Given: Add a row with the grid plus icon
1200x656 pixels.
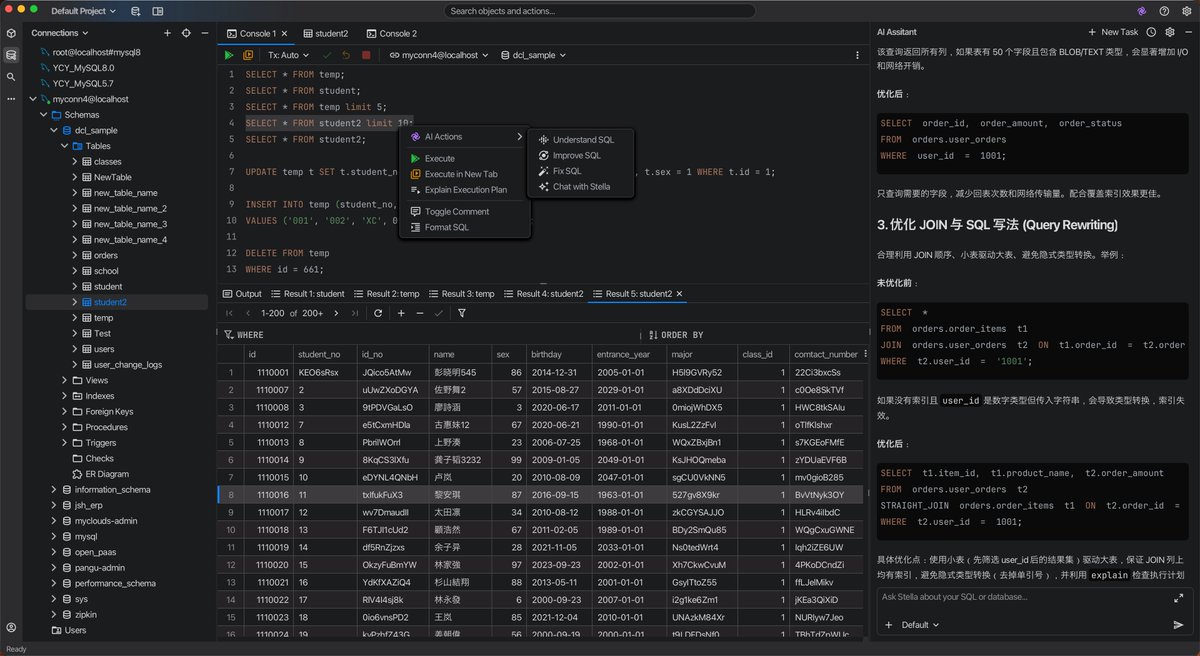Looking at the screenshot, I should pyautogui.click(x=401, y=313).
